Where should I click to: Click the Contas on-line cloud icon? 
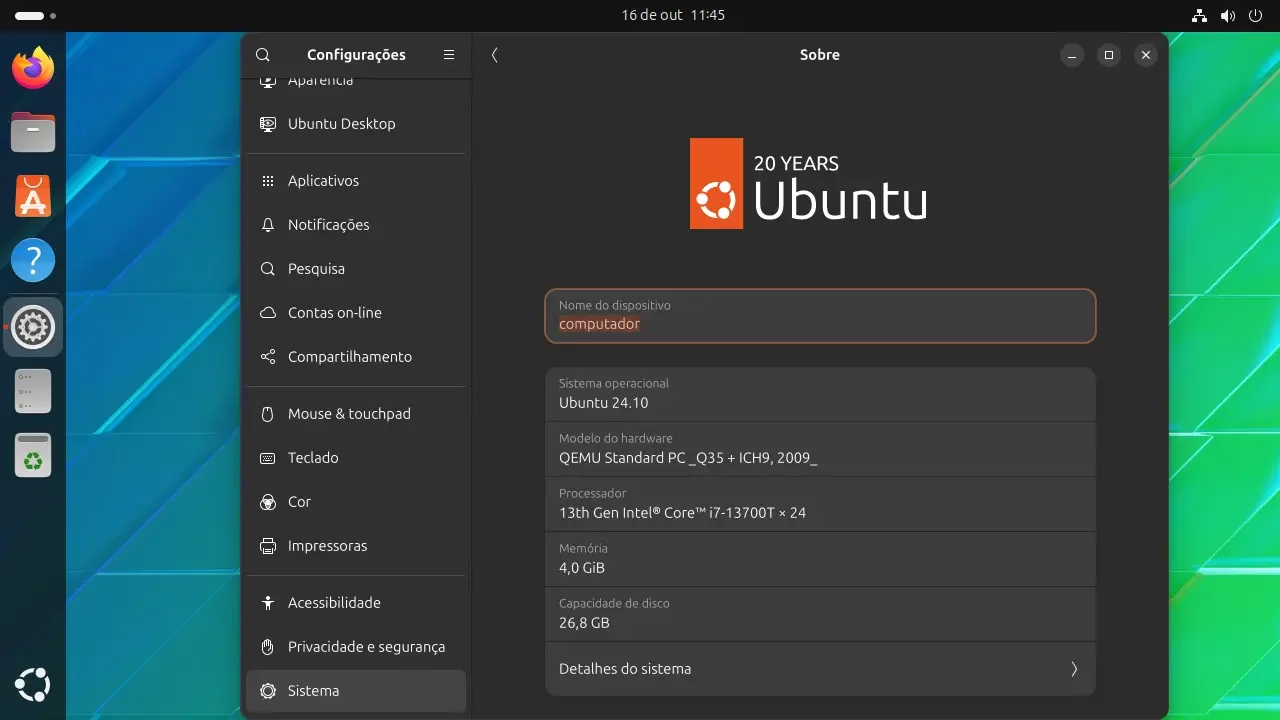(267, 313)
